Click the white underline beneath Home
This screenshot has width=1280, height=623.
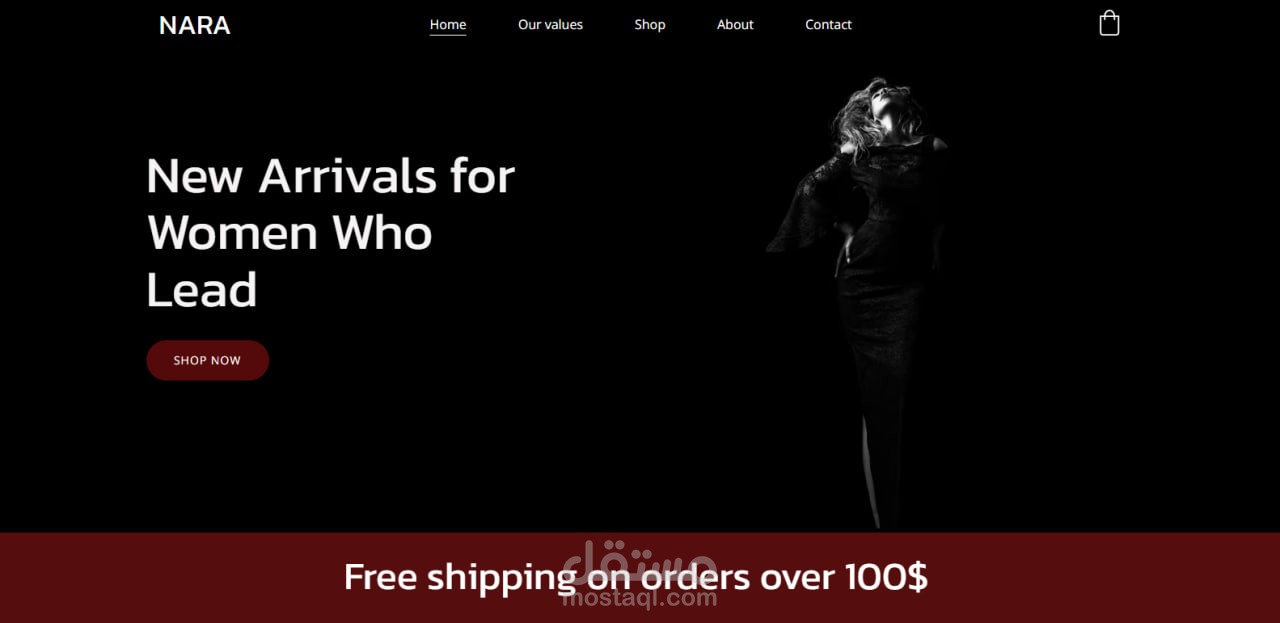[448, 34]
